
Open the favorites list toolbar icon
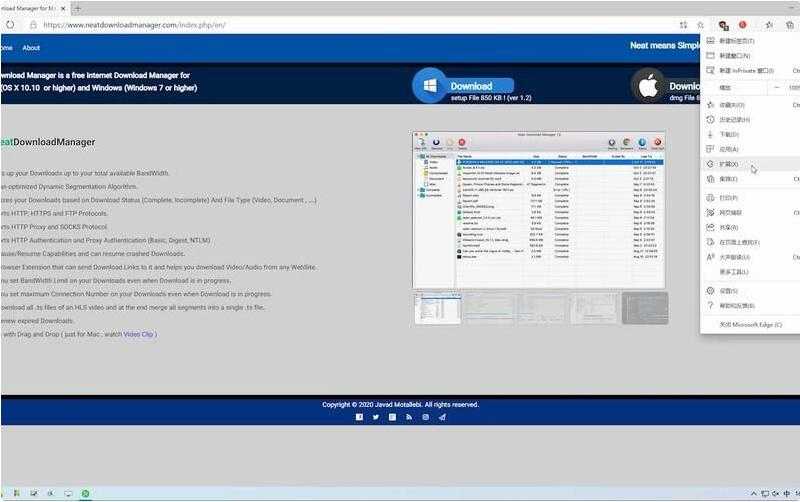tap(769, 25)
